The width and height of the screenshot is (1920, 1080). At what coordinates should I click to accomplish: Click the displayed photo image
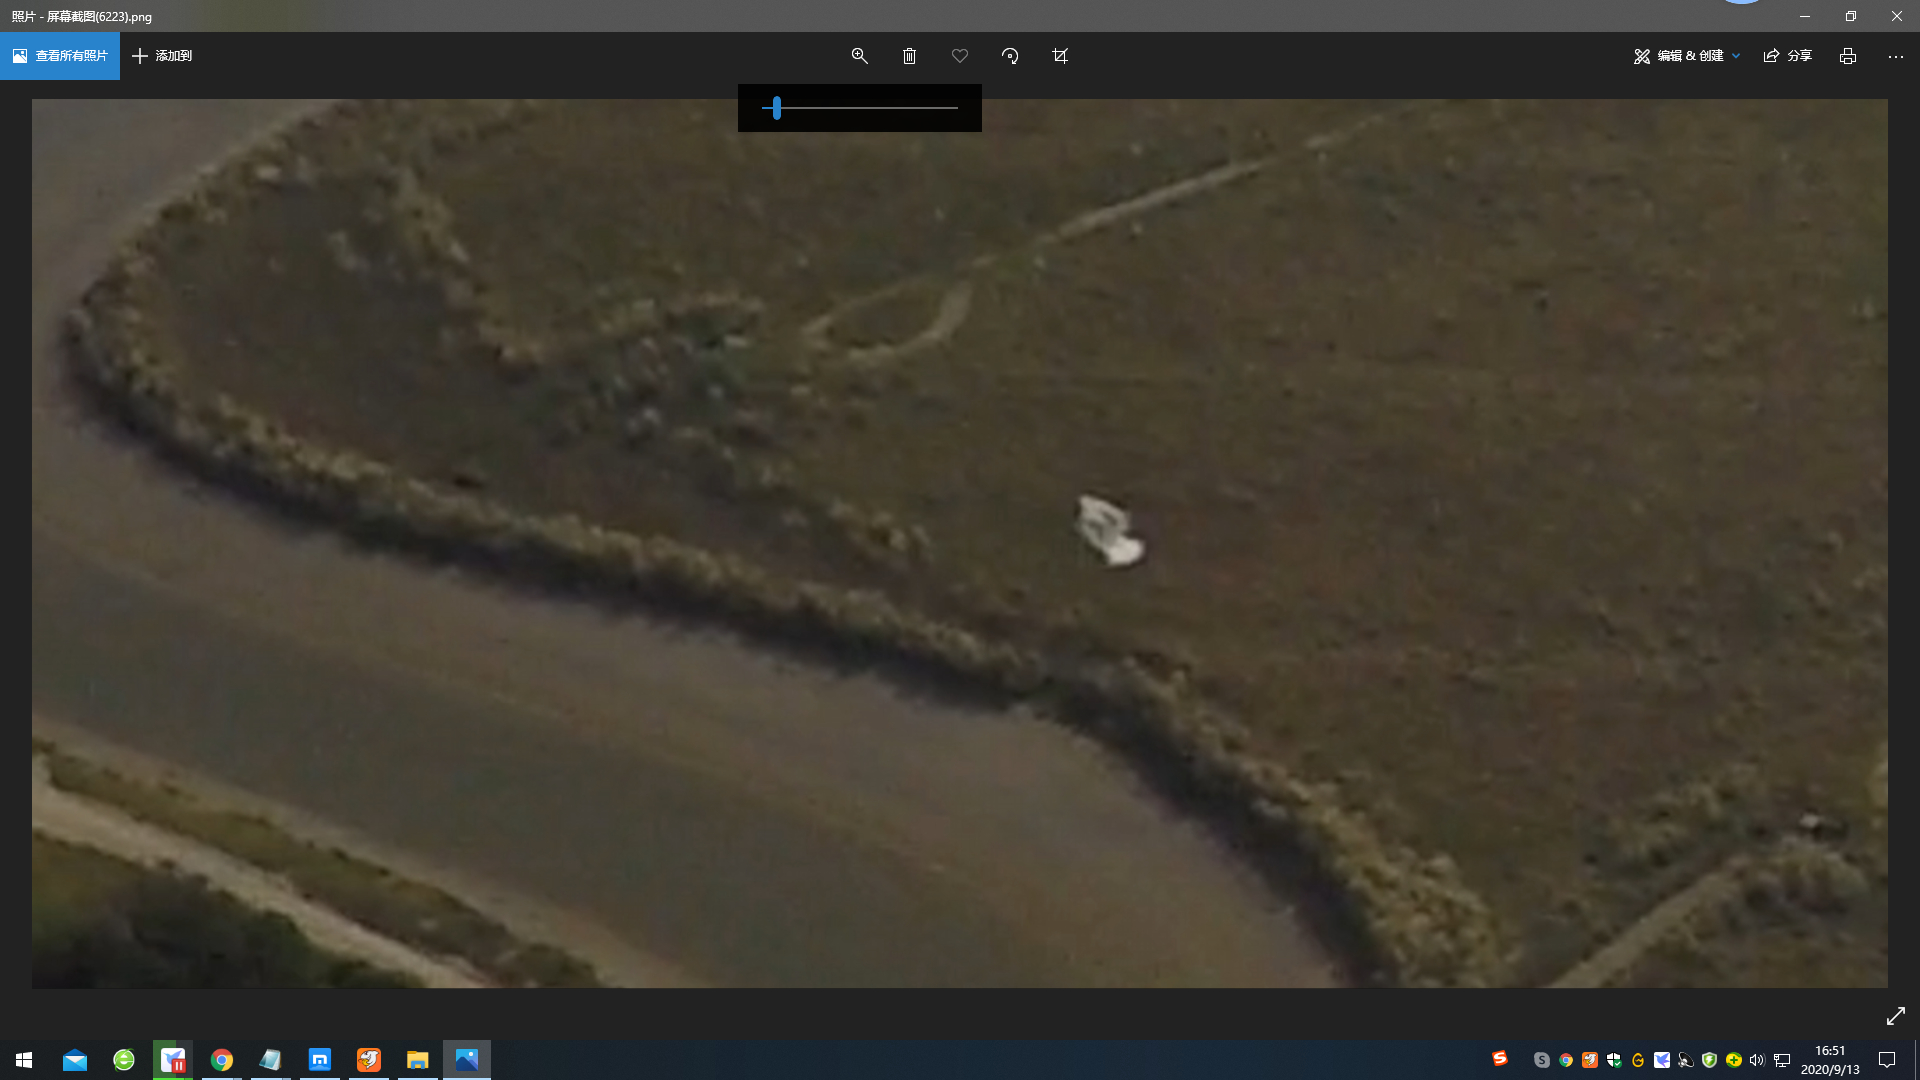[x=960, y=543]
